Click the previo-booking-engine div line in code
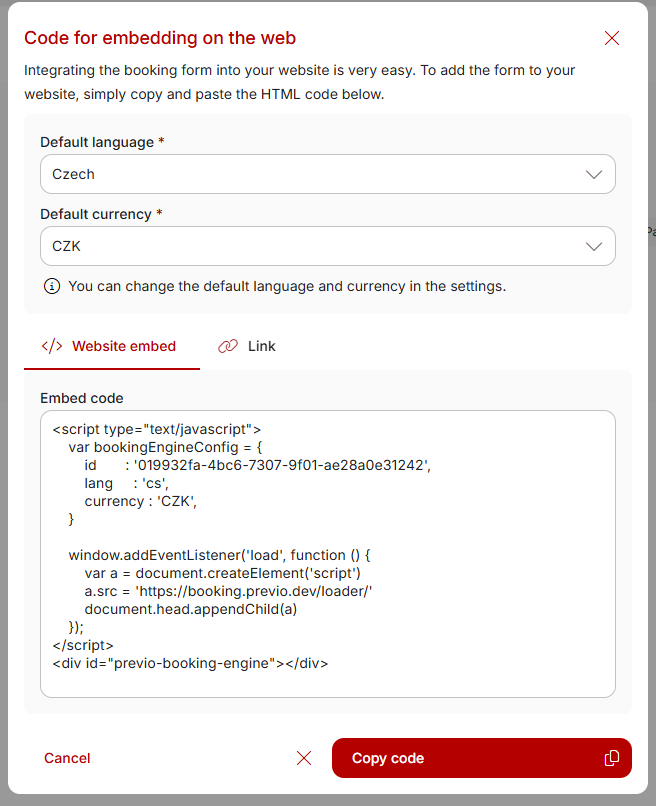This screenshot has width=656, height=806. coord(190,663)
